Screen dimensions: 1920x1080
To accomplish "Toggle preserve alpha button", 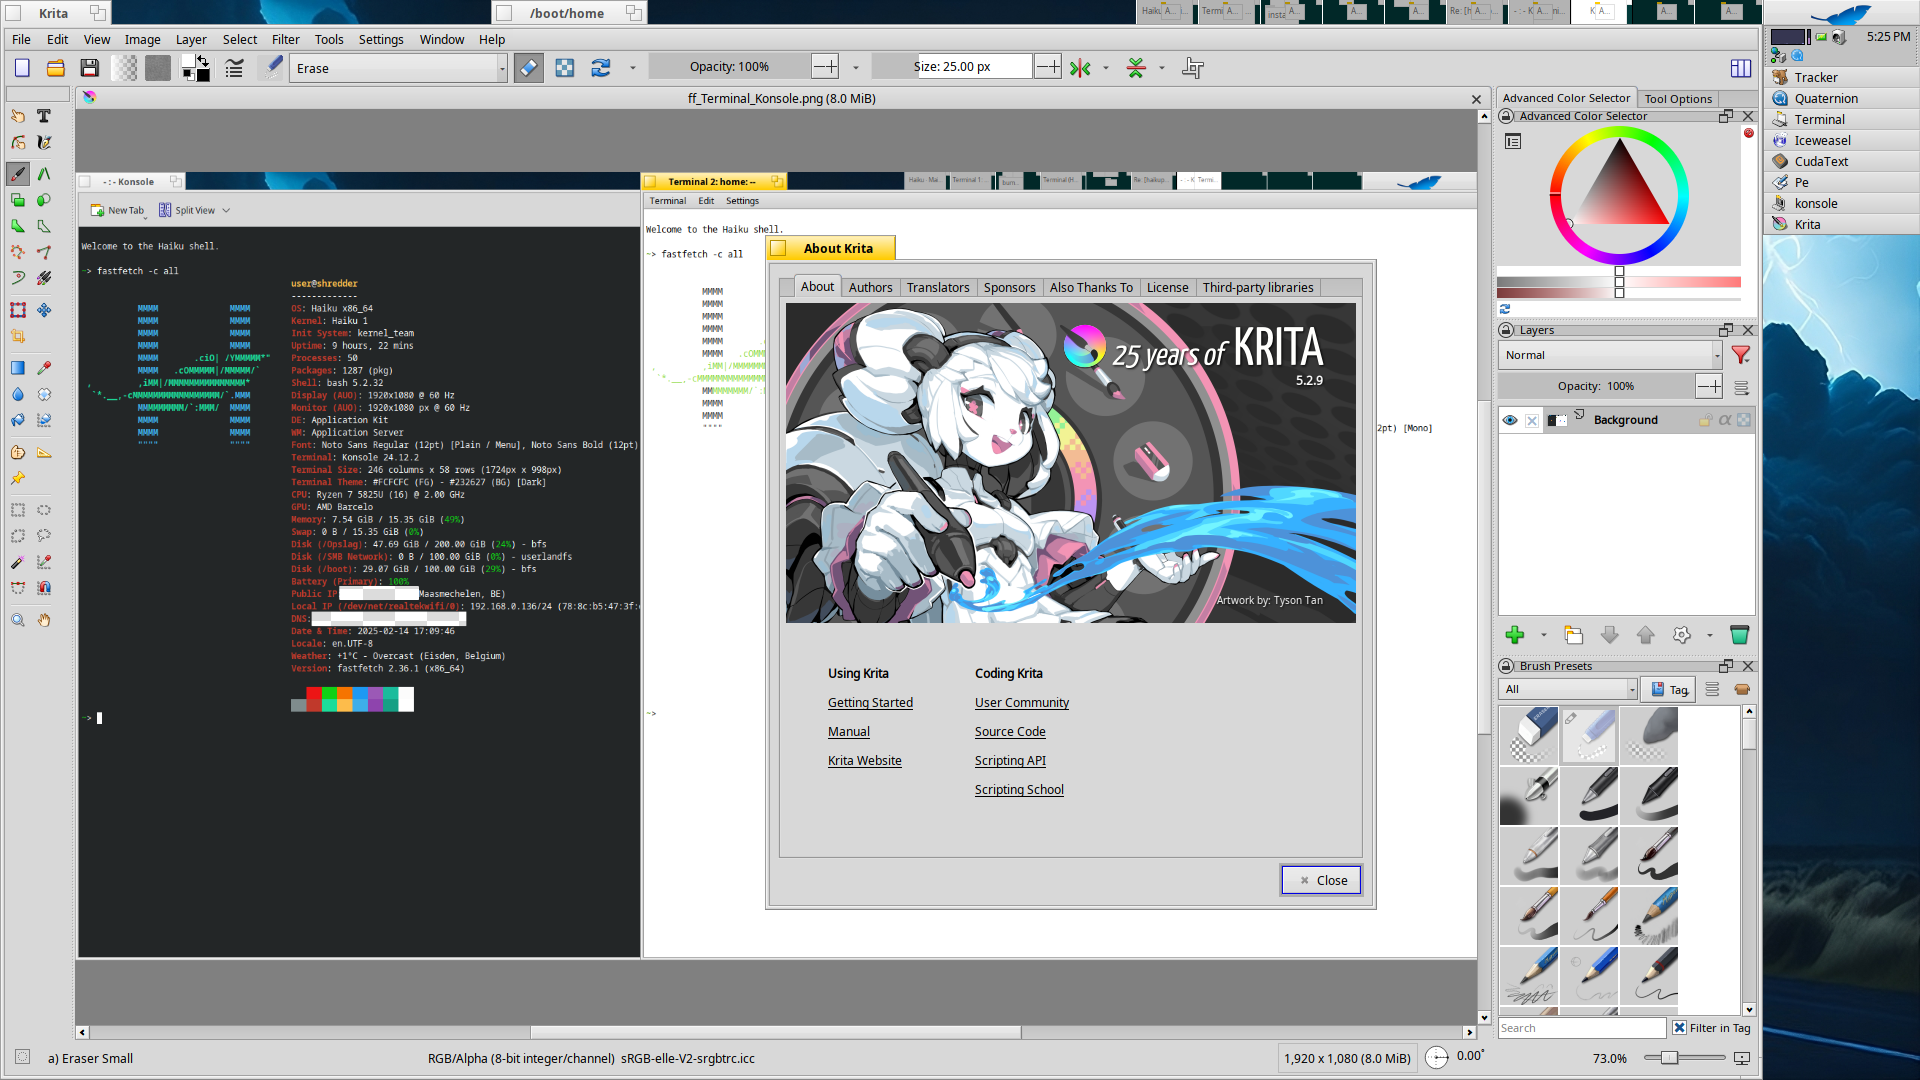I will coord(565,68).
